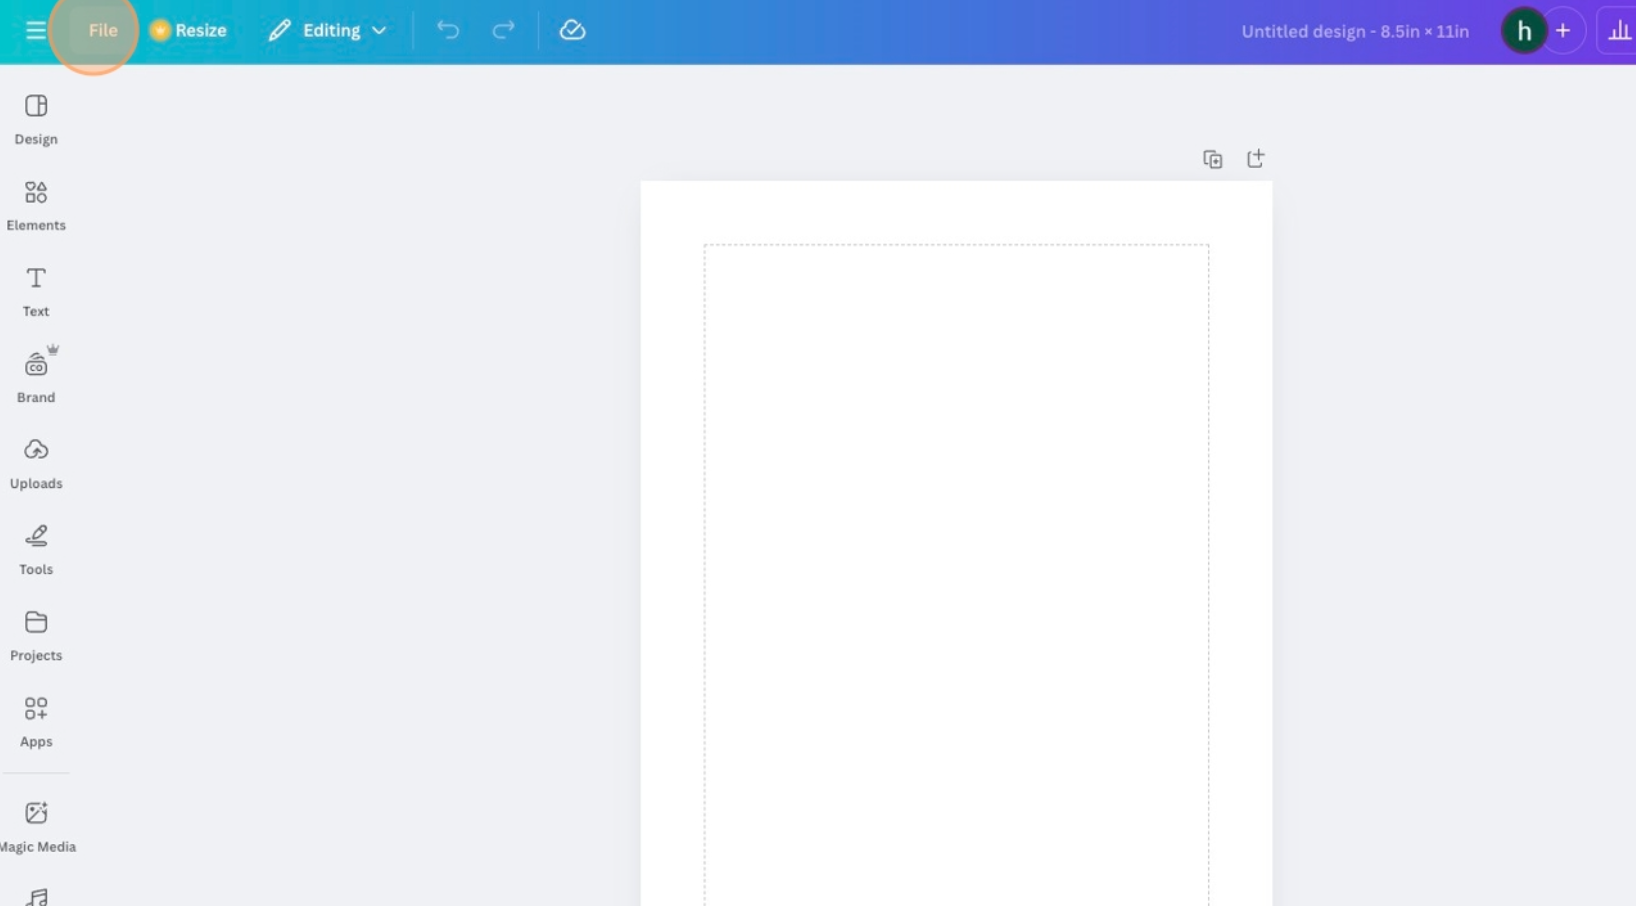Open the Uploads panel
1636x906 pixels.
tap(36, 462)
